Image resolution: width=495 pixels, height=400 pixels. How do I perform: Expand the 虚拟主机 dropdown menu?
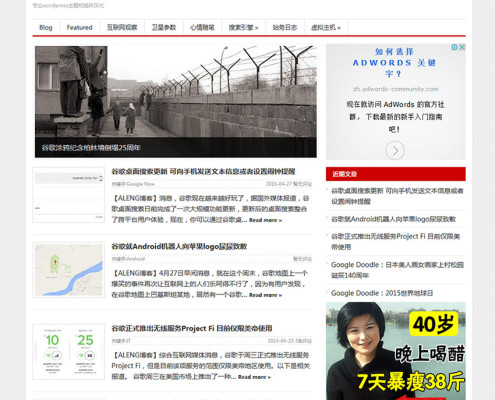coord(326,27)
